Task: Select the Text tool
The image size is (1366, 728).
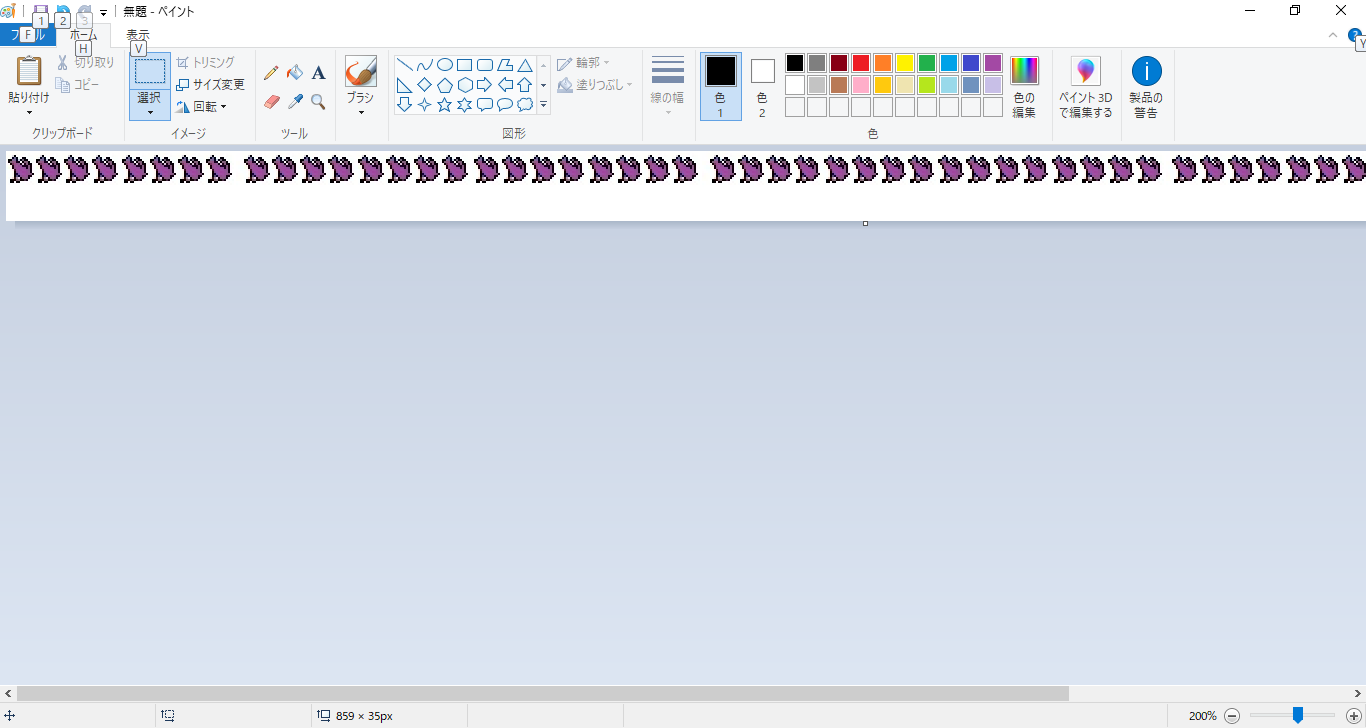Action: (318, 72)
